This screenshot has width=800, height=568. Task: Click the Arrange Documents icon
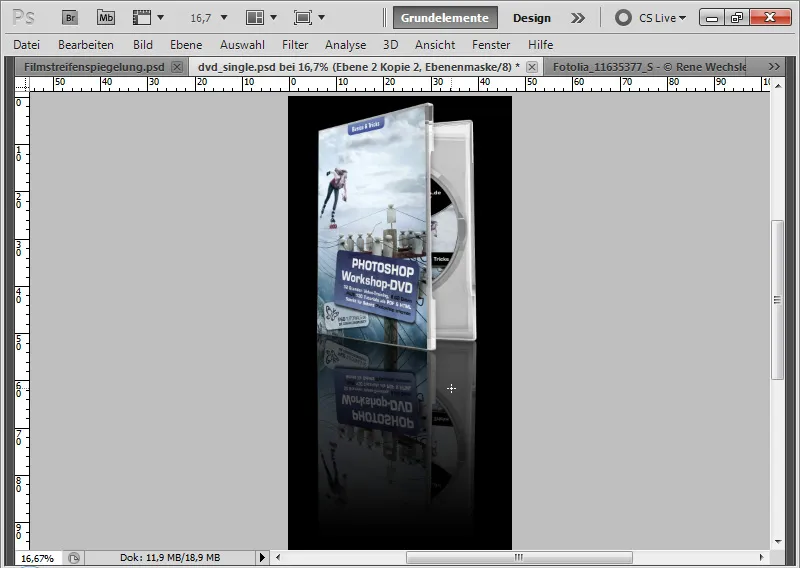(255, 18)
